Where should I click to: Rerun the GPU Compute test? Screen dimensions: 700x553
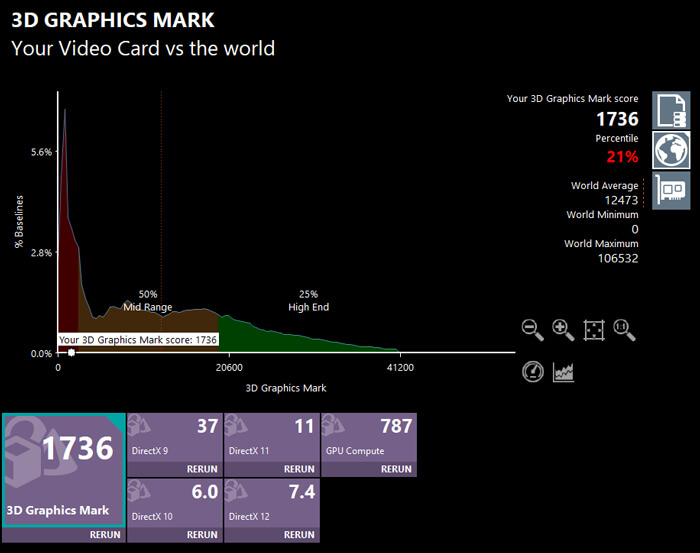pos(395,468)
